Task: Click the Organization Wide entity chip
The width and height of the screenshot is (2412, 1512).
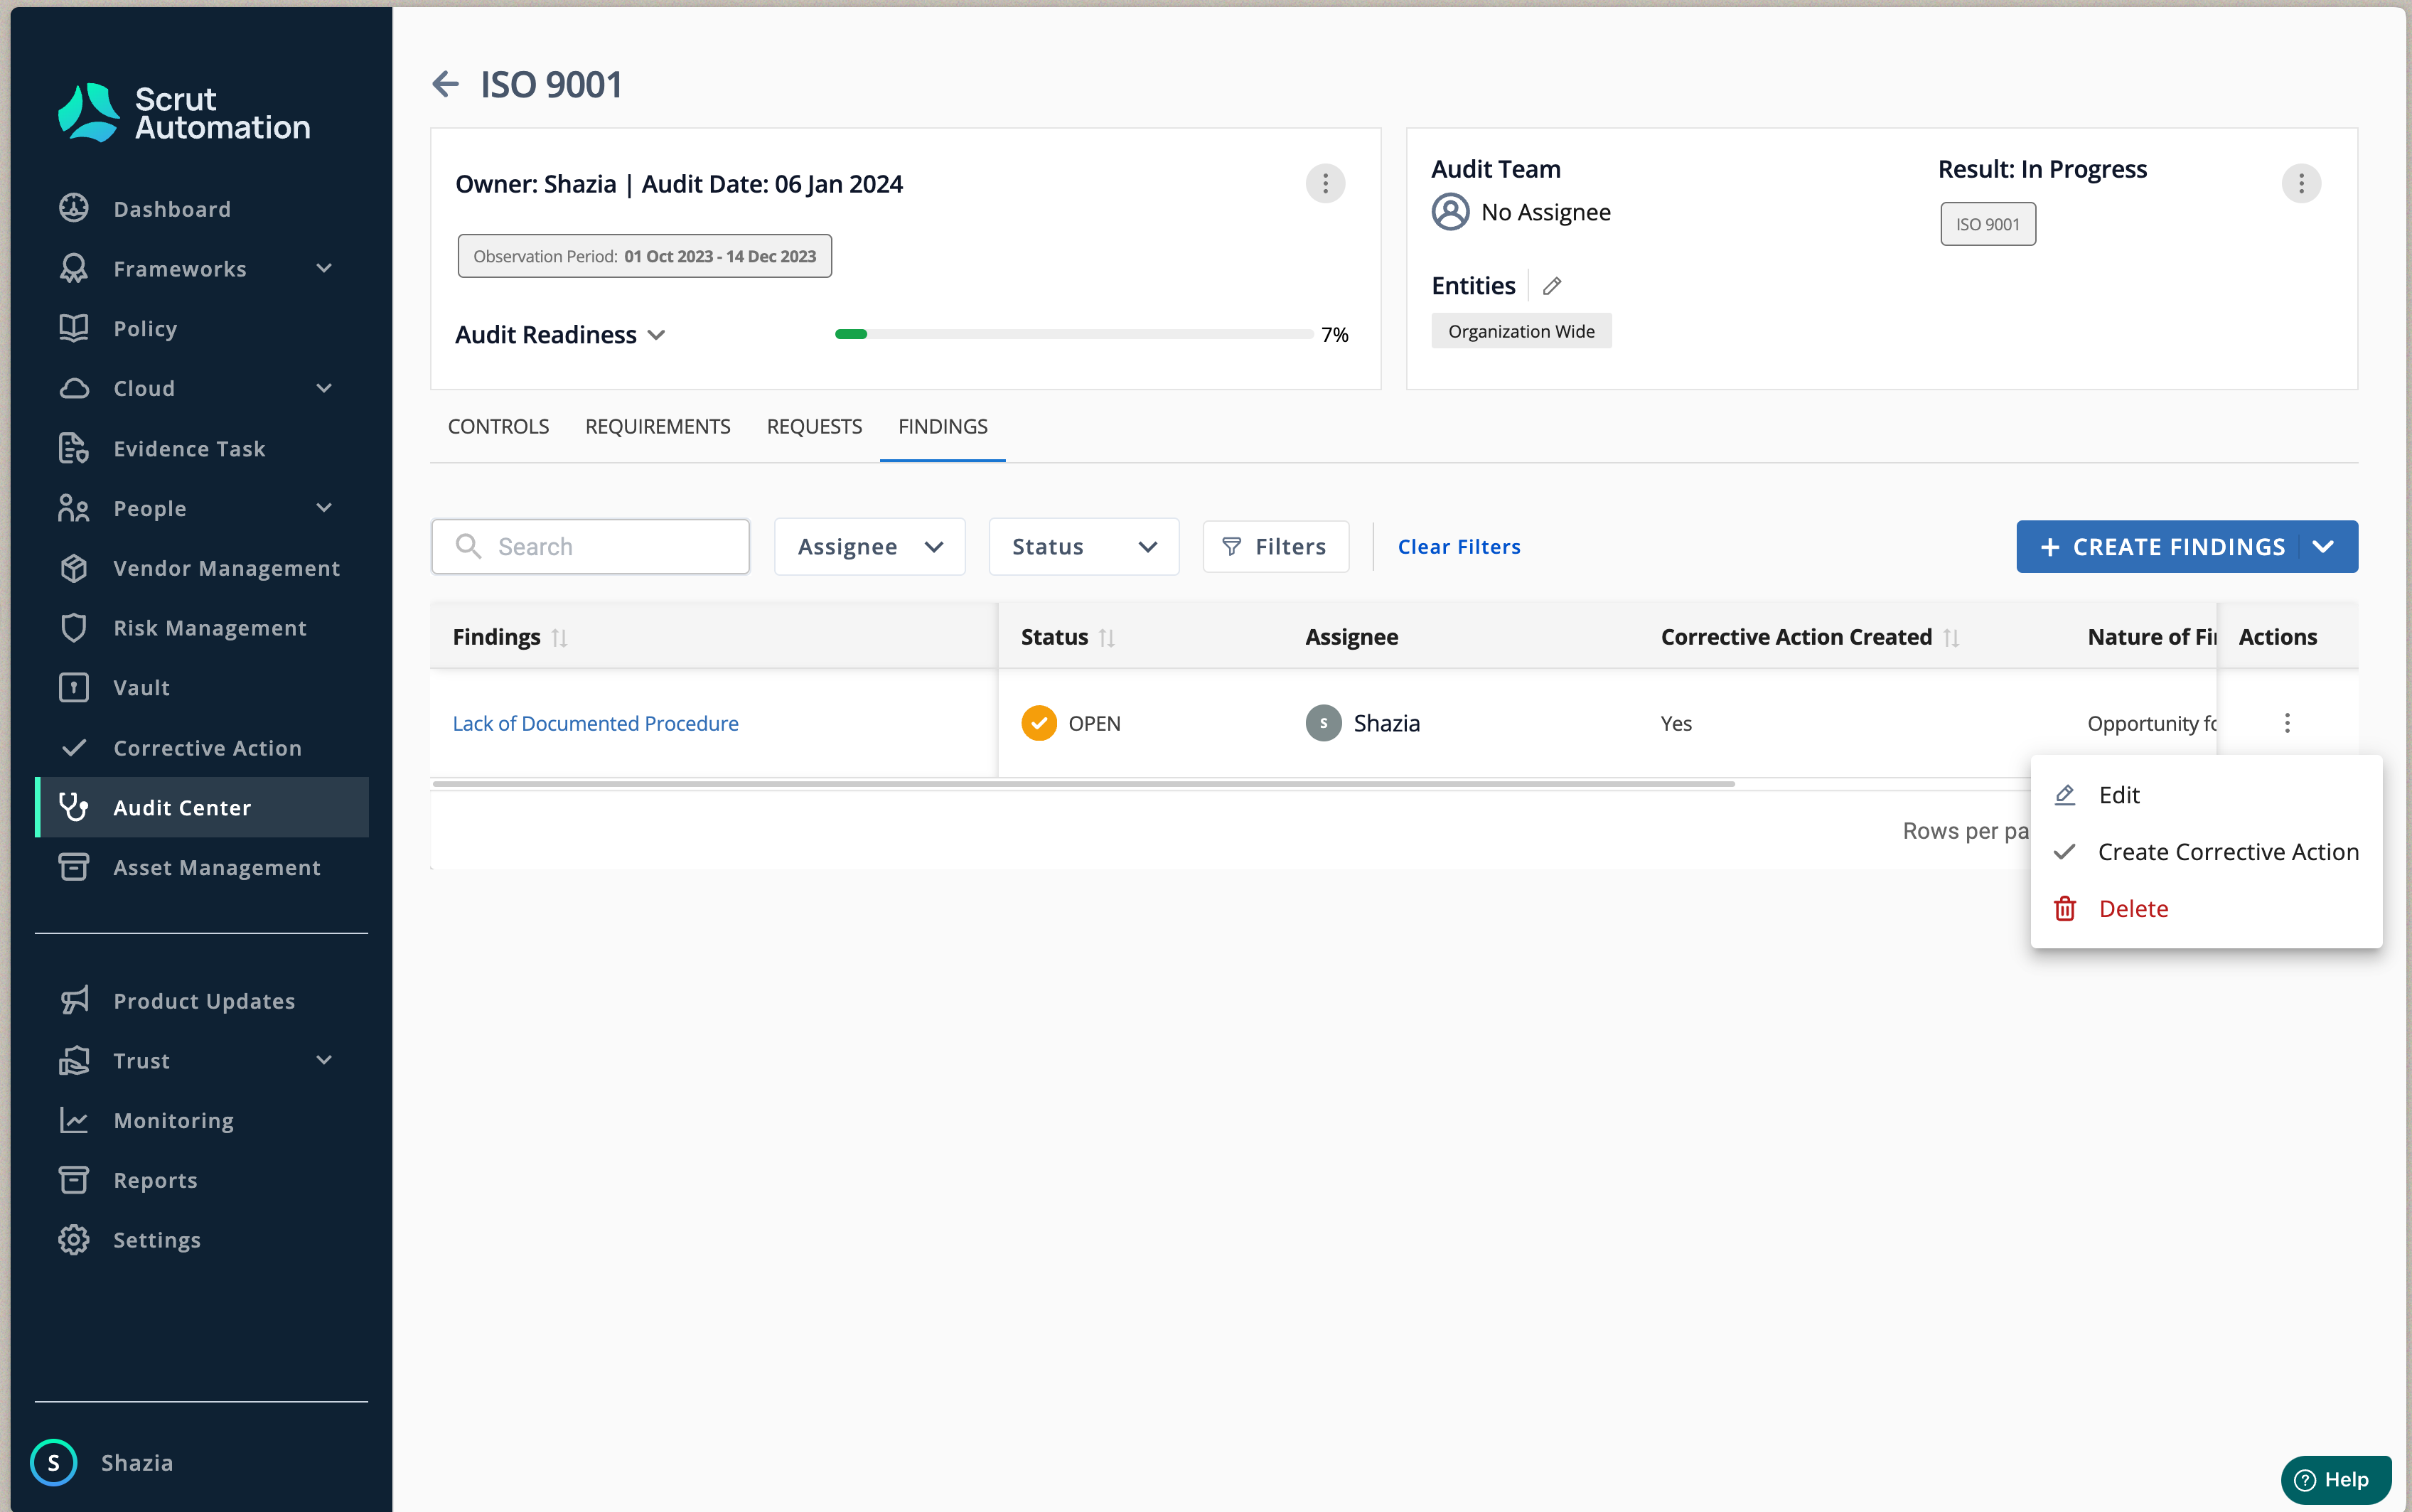Action: coord(1521,331)
